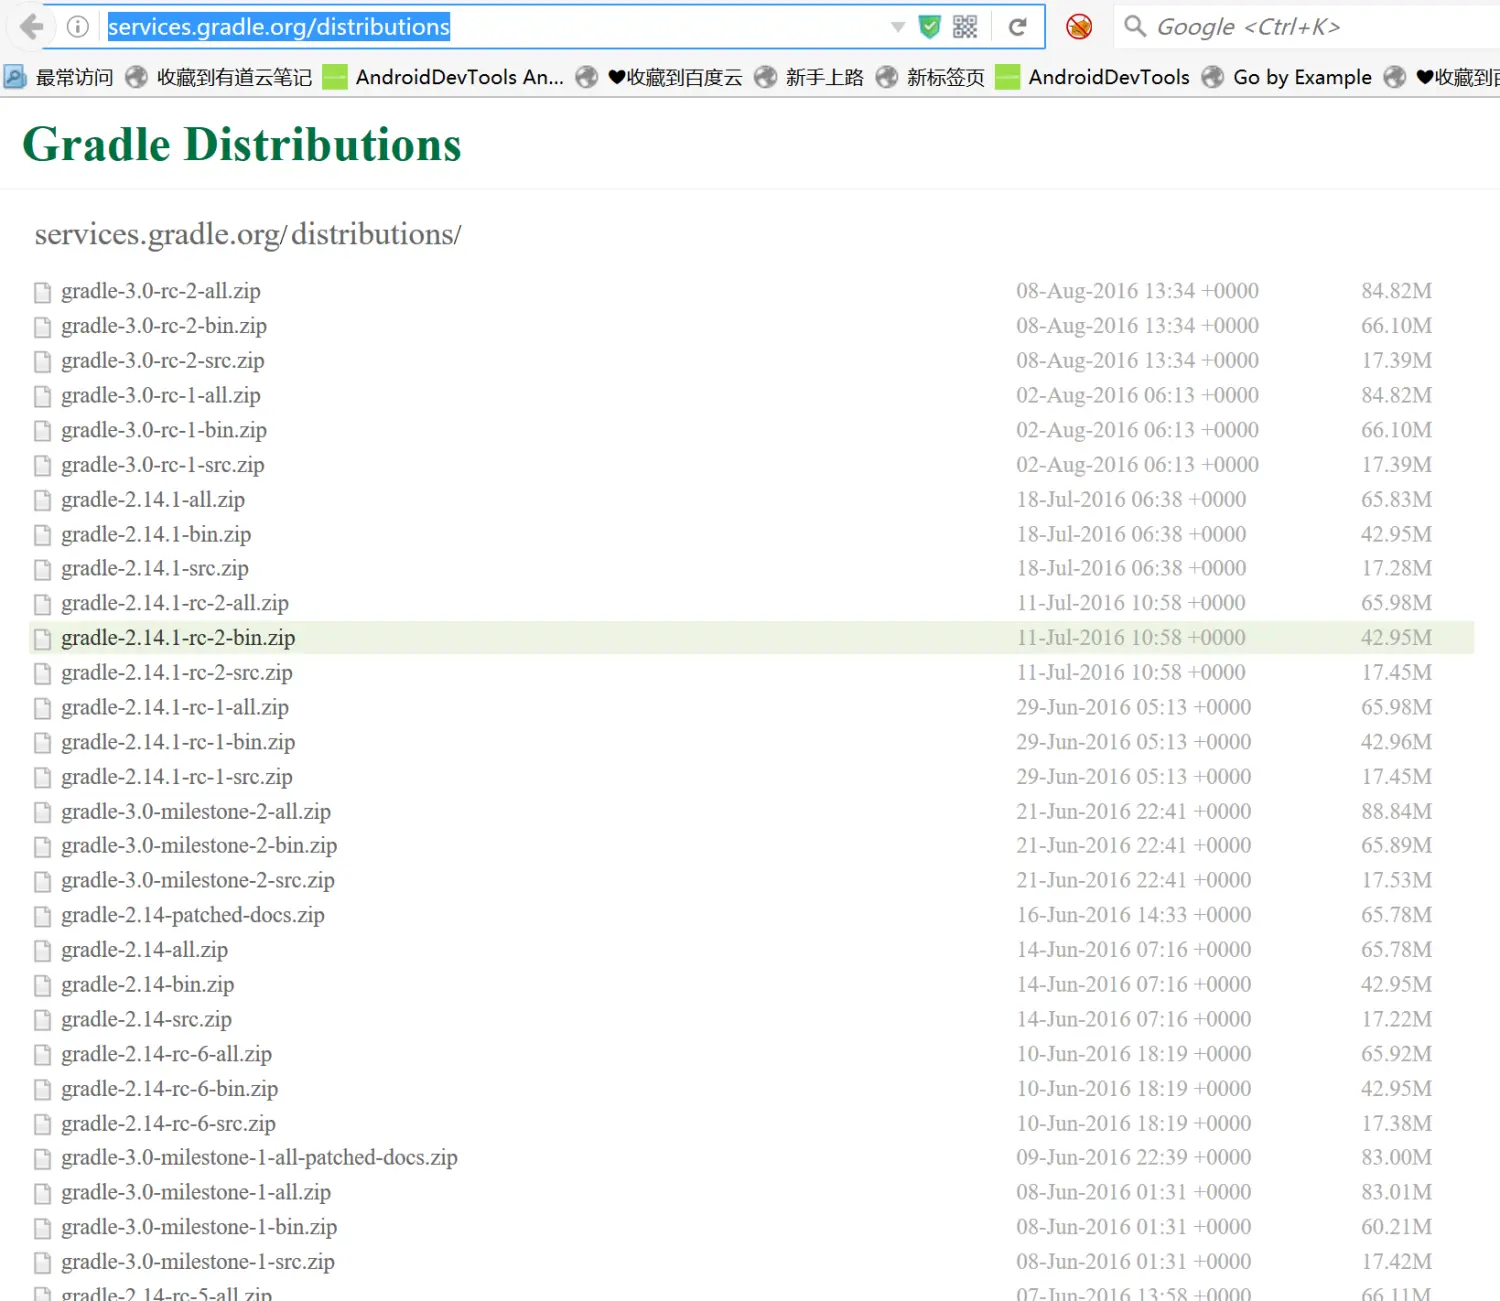The height and width of the screenshot is (1301, 1500).
Task: Download gradle-2.14.1-rc-1-all.zip
Action: pos(175,707)
